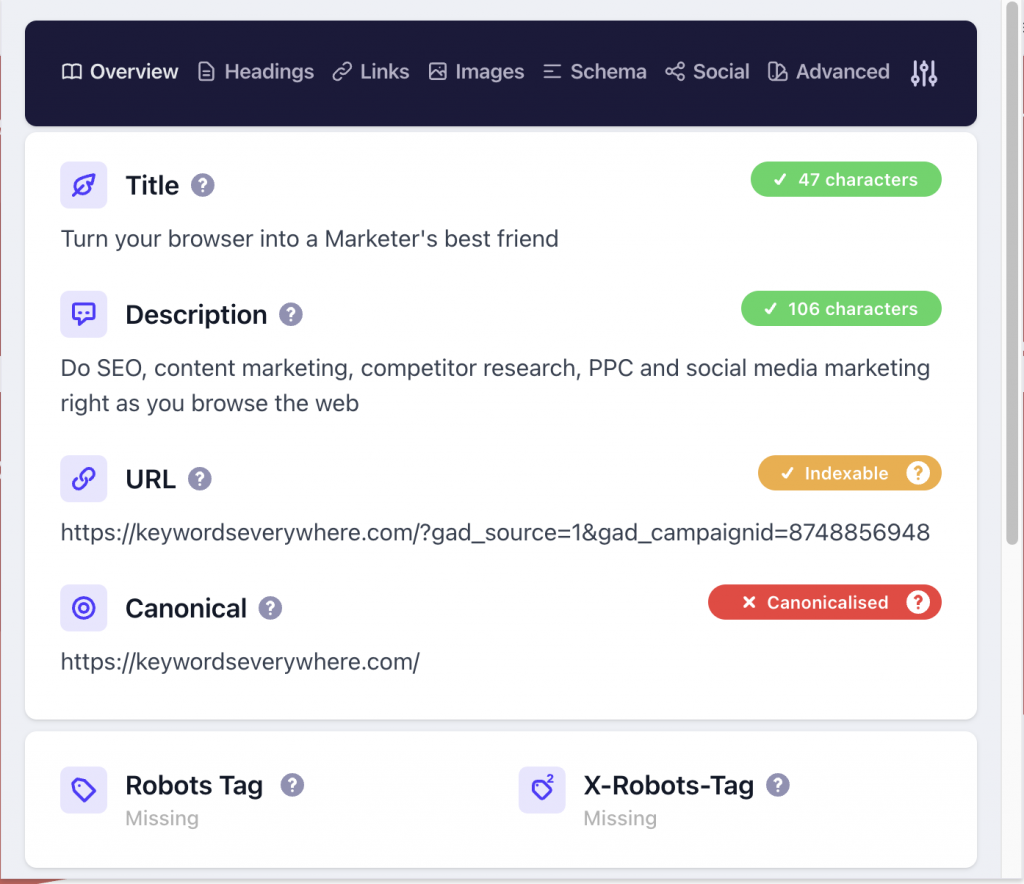Click the canonical URL https://keywordseverywhere.com/
1024x884 pixels.
[x=240, y=662]
